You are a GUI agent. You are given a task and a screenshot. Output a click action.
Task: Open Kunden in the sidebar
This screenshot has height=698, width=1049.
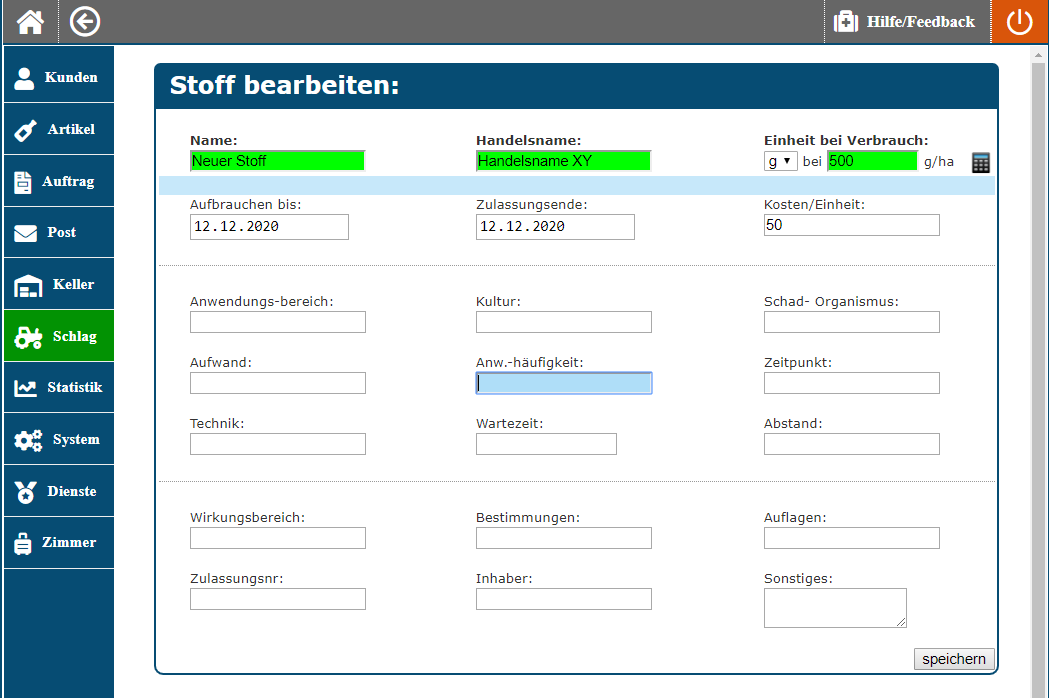[58, 77]
